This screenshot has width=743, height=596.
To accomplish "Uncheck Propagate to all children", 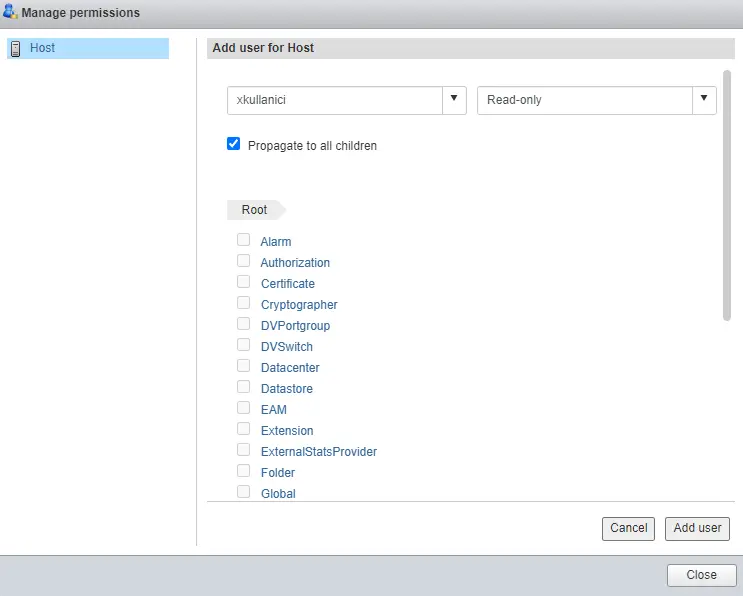I will (234, 145).
